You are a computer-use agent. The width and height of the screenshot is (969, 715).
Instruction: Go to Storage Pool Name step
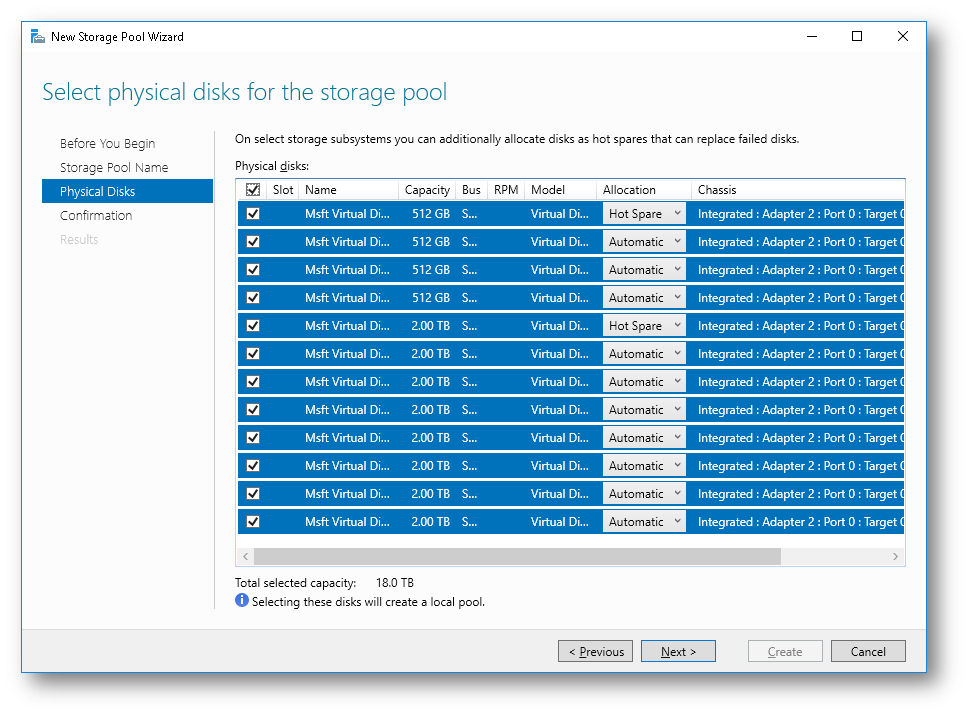(114, 168)
